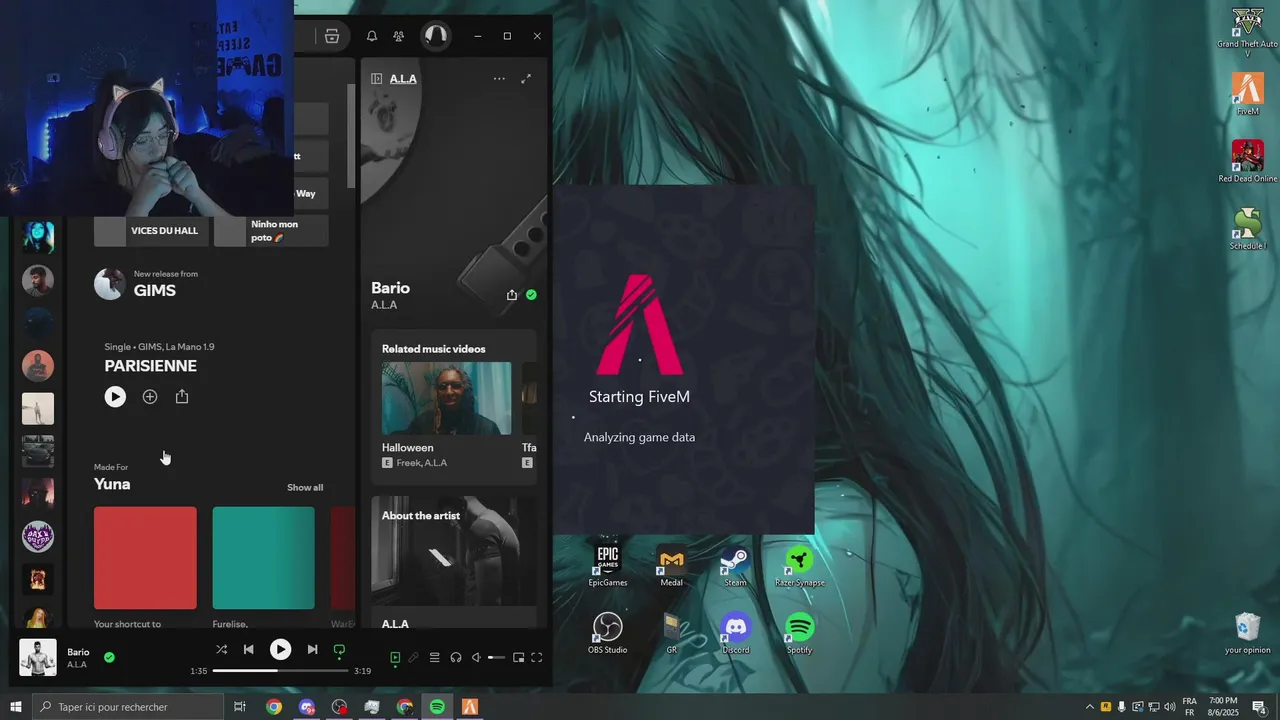Screen dimensions: 1280x720
Task: Open the Spotify profile avatar menu
Action: point(435,36)
